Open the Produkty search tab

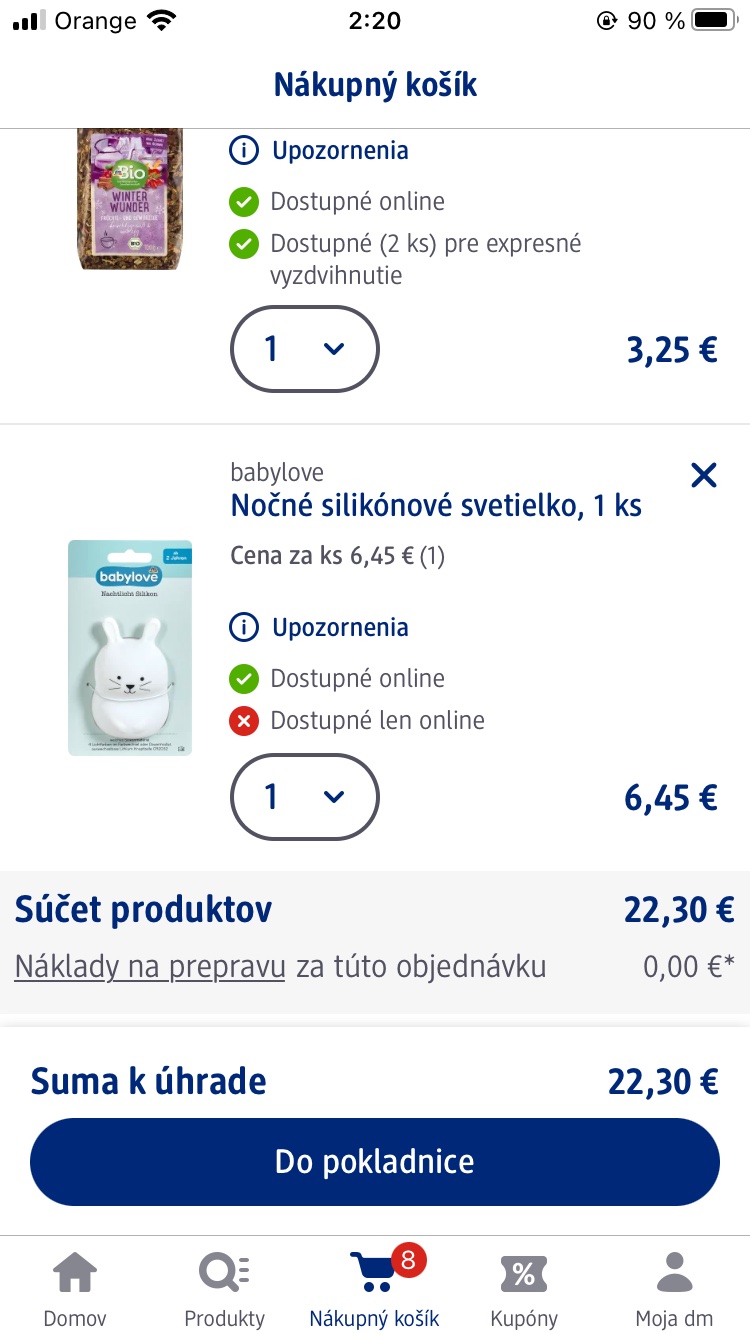pyautogui.click(x=225, y=1288)
